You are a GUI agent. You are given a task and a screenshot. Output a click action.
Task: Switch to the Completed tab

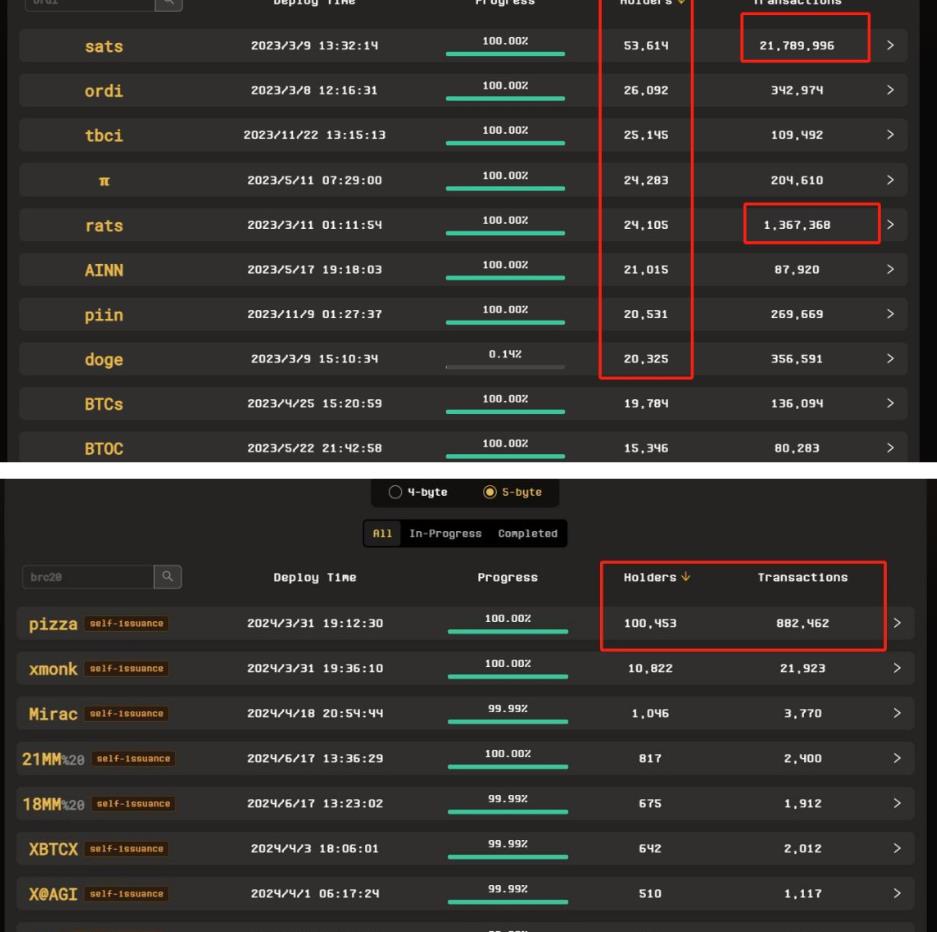(x=528, y=533)
